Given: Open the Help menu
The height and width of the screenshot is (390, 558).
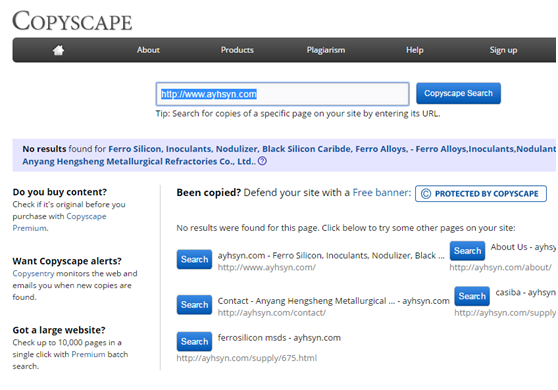Looking at the screenshot, I should pos(415,50).
